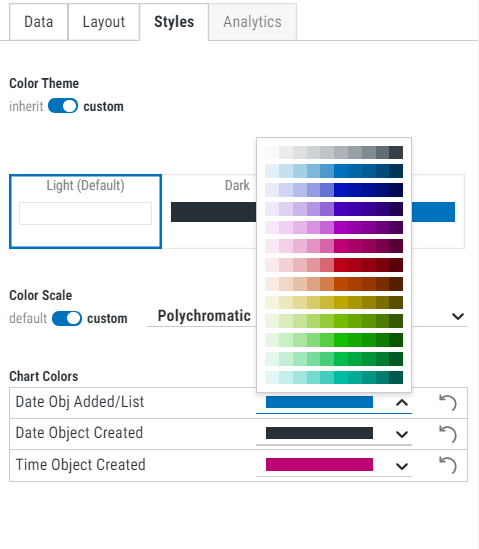The height and width of the screenshot is (549, 479).
Task: Select the Dark theme
Action: [x=210, y=211]
